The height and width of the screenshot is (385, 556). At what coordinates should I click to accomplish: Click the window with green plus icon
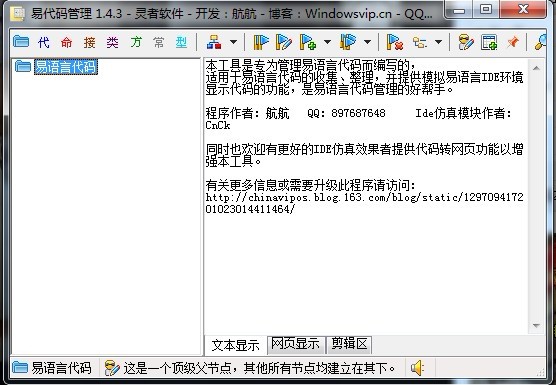(x=489, y=42)
